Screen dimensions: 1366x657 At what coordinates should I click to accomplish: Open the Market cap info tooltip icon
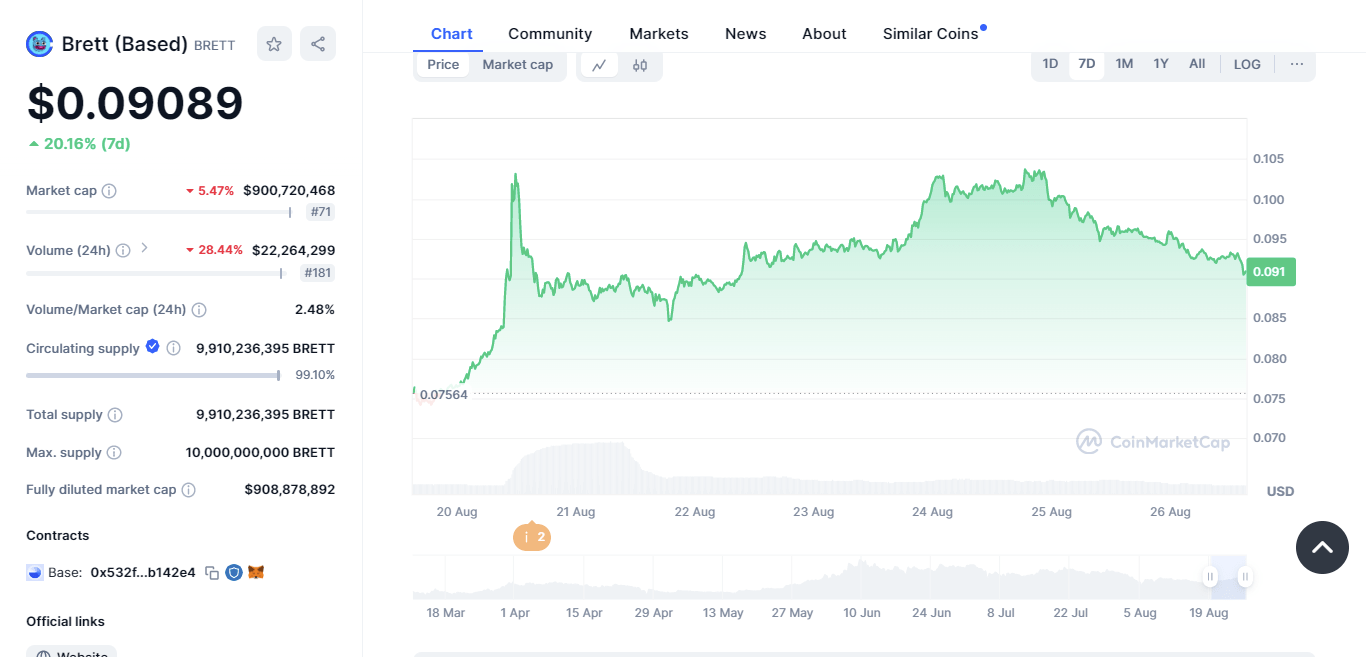tap(109, 191)
